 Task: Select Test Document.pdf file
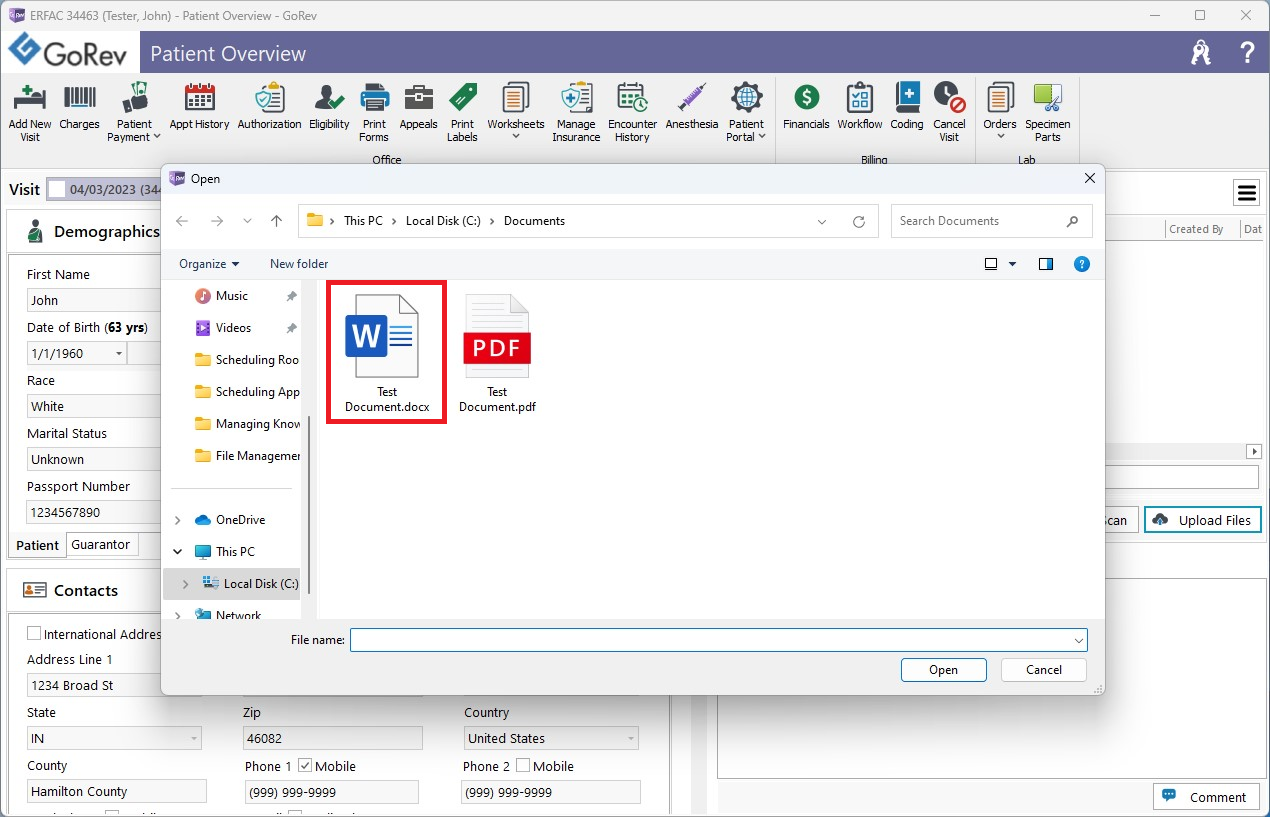[x=497, y=354]
